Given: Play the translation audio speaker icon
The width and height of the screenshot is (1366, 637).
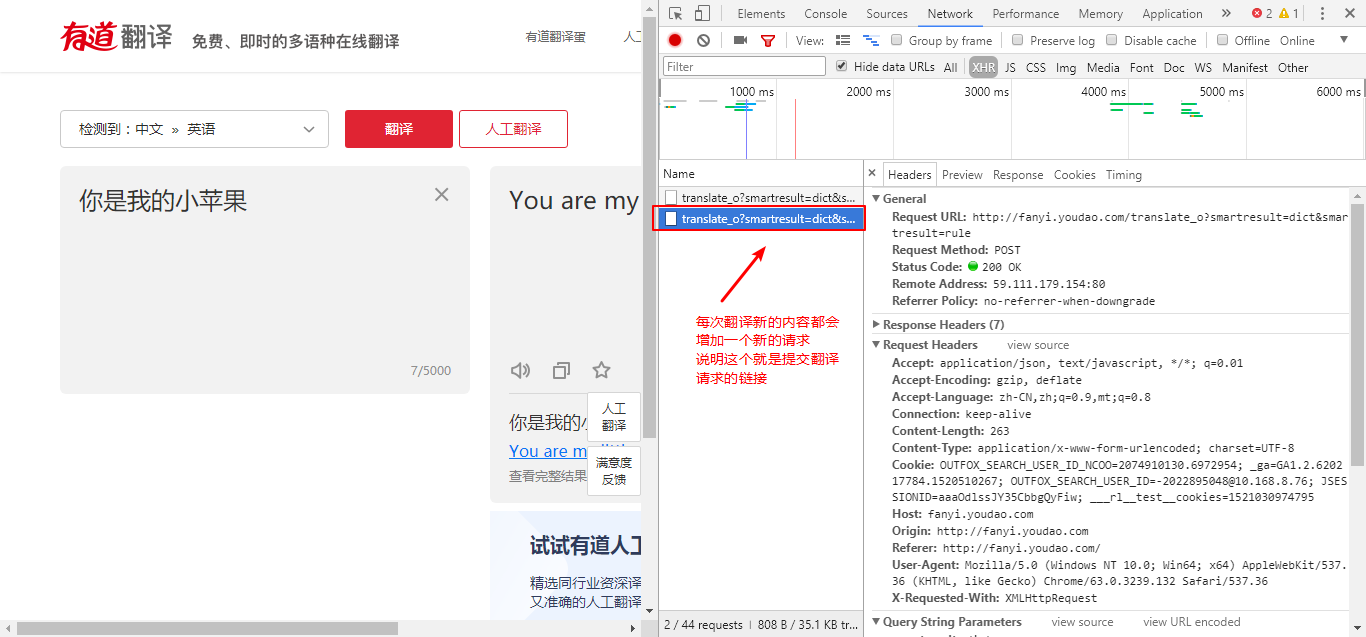Looking at the screenshot, I should click(x=520, y=371).
